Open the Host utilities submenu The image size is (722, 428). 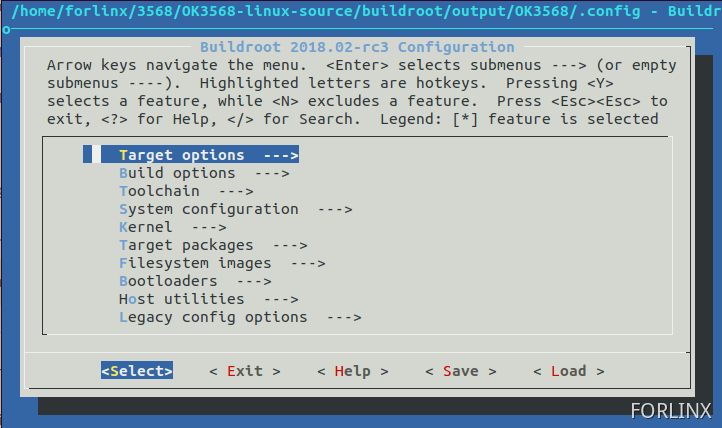pyautogui.click(x=181, y=299)
